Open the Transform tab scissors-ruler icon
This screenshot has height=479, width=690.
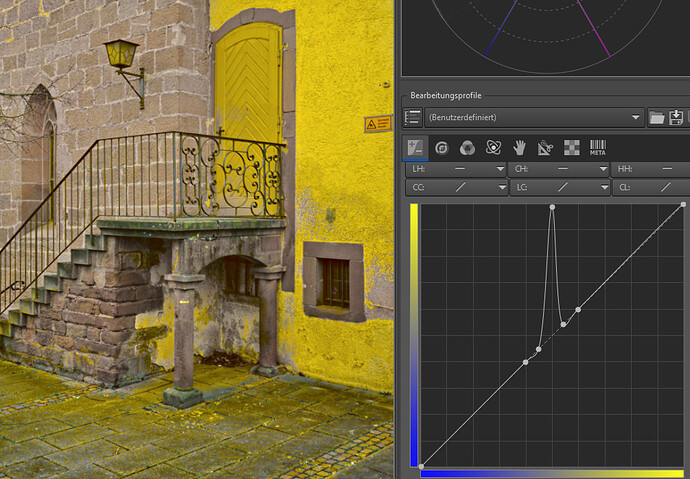pyautogui.click(x=545, y=148)
